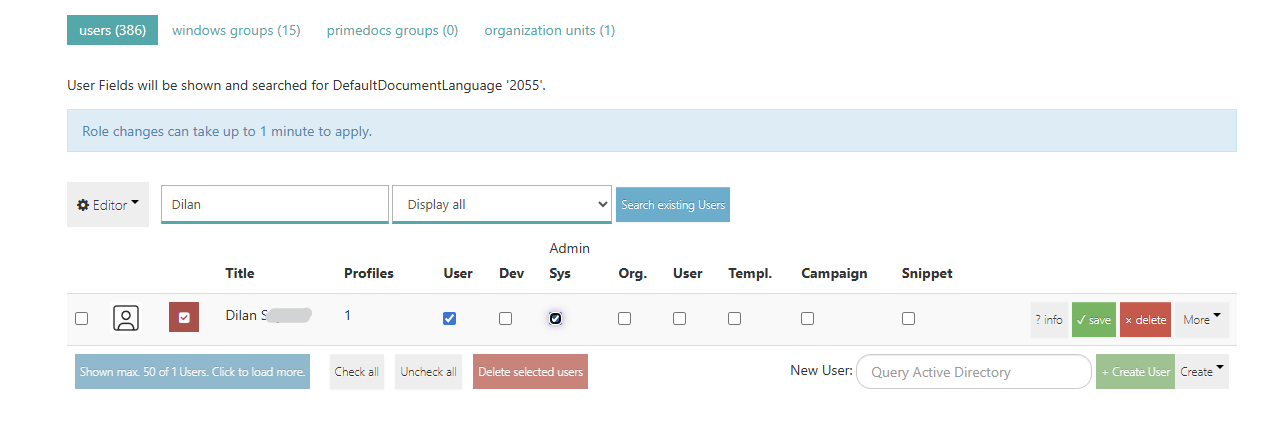
Task: Toggle the Sys Admin checkbox
Action: click(x=556, y=318)
